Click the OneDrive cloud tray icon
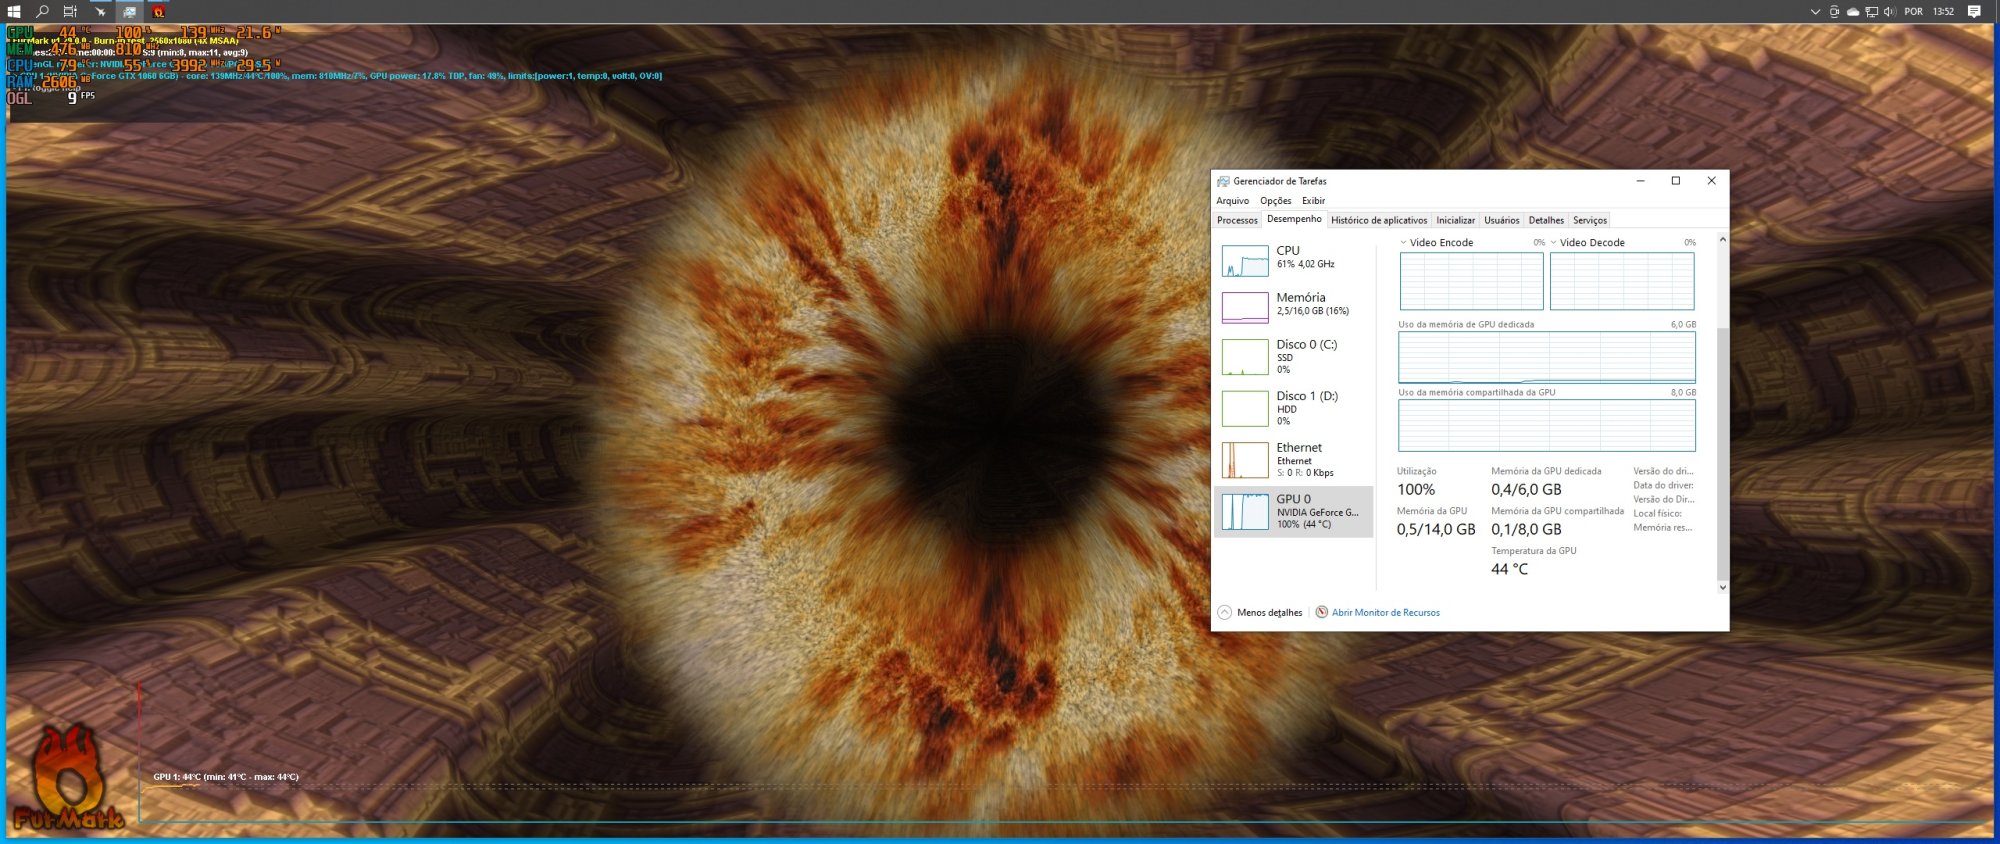This screenshot has width=2000, height=844. click(1853, 12)
